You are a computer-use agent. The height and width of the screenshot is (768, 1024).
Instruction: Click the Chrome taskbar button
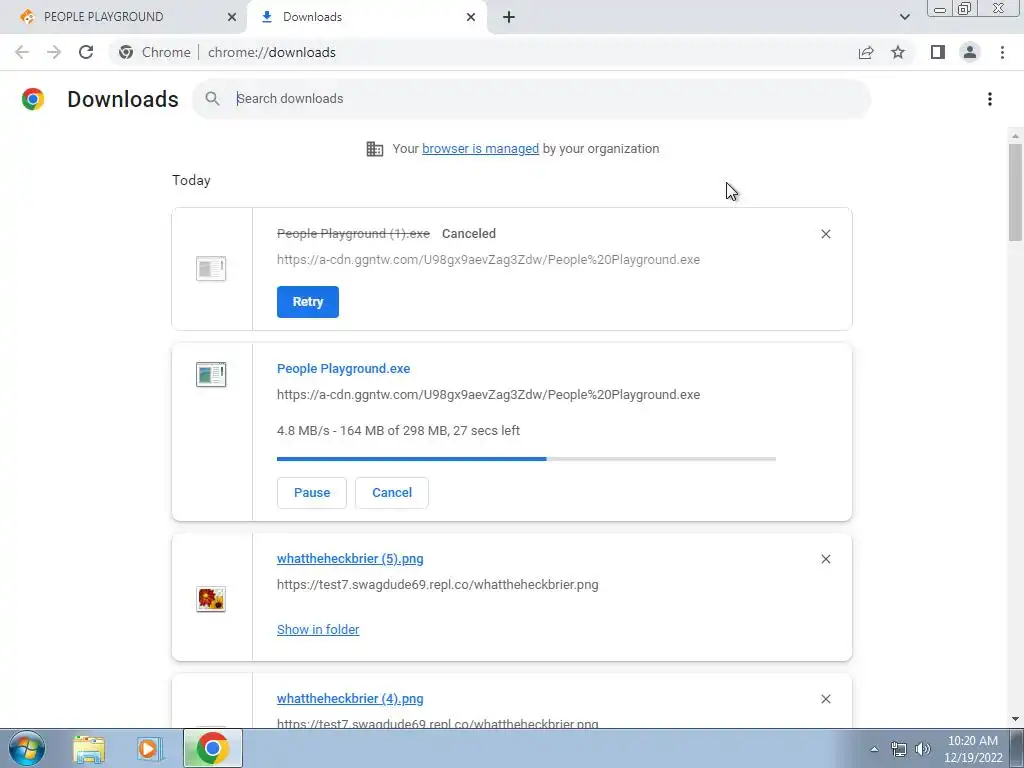[x=212, y=748]
